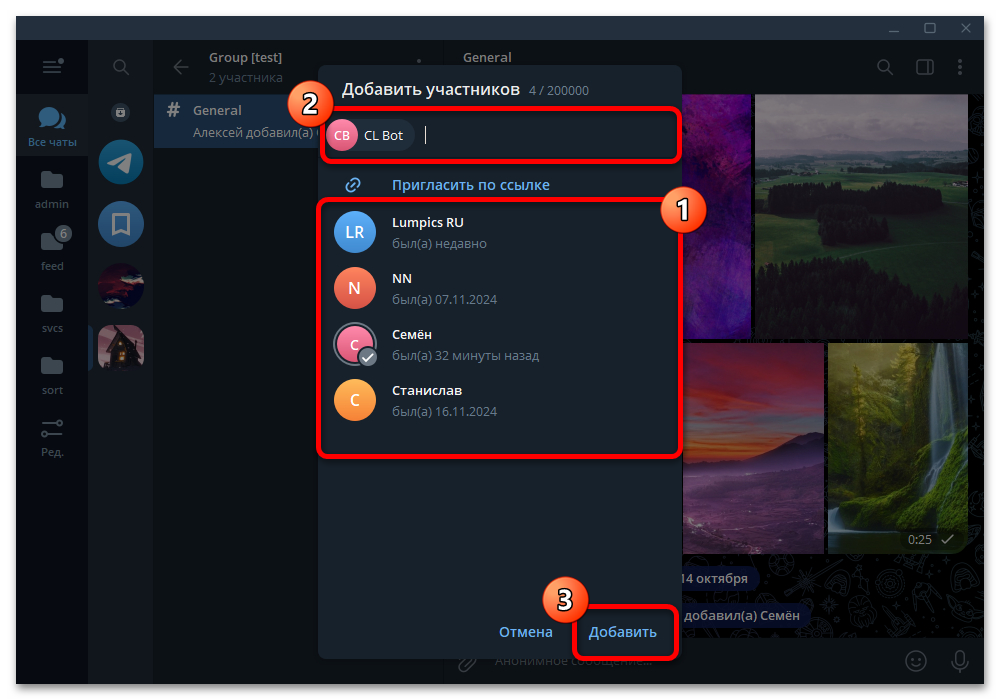
Task: Click Пригласить по ссылке invite link
Action: tap(471, 185)
